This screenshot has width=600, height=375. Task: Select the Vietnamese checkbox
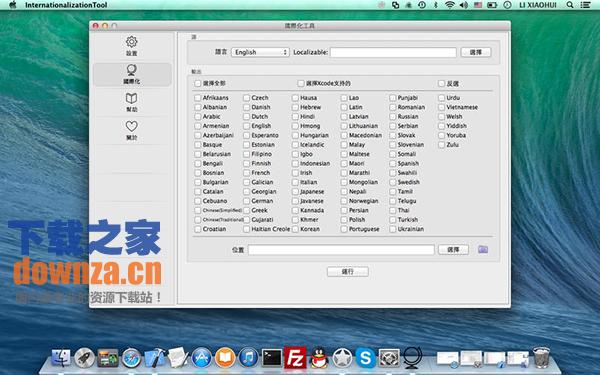[441, 107]
